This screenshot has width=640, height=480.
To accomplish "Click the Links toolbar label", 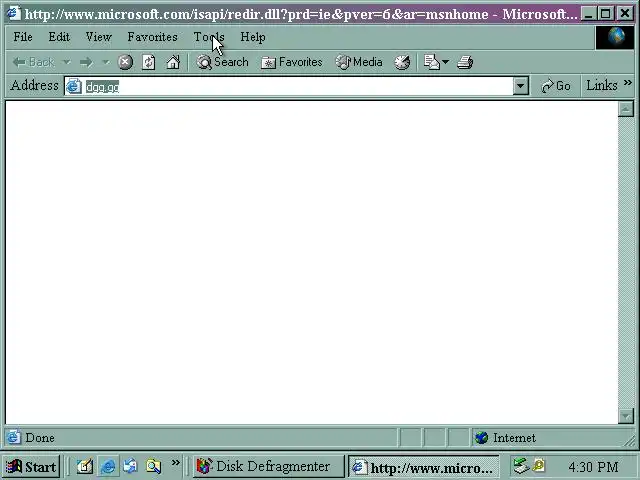I will click(x=602, y=85).
